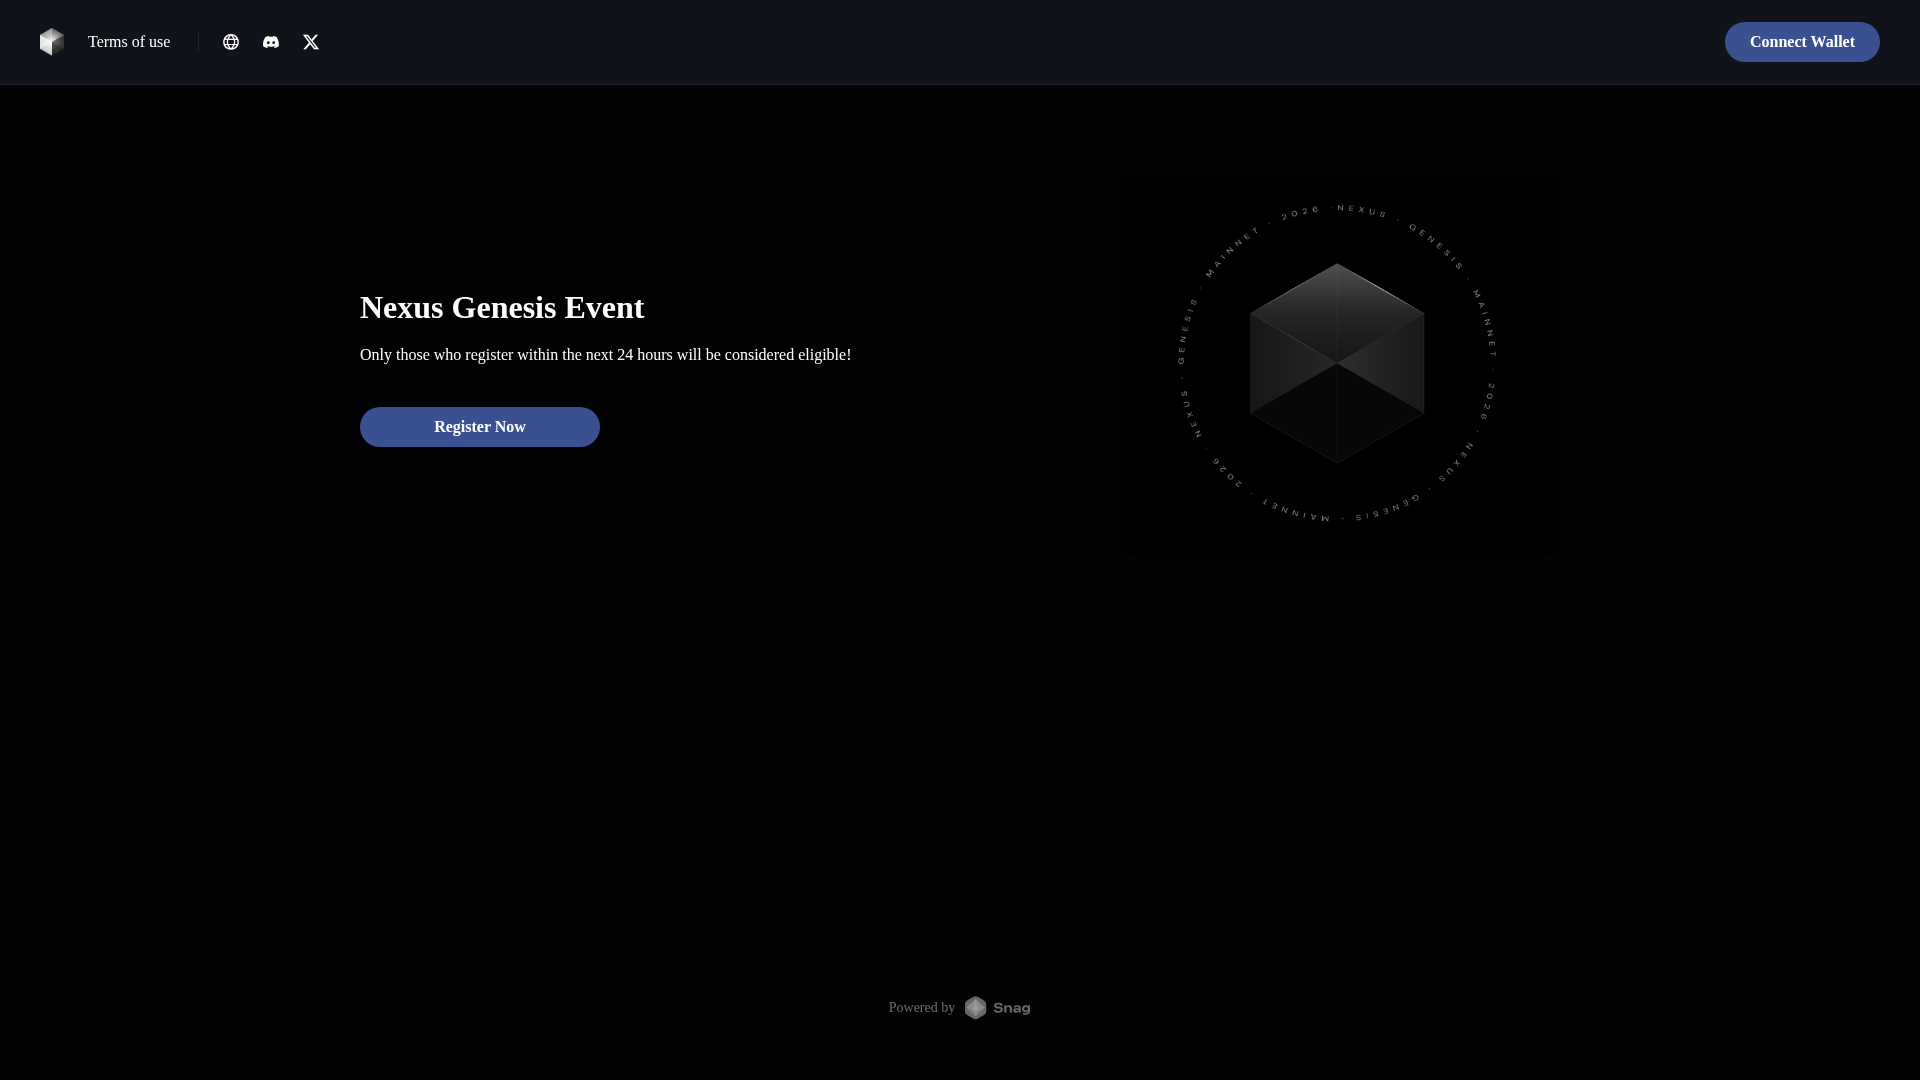
Task: Open the X (Twitter) icon link
Action: [311, 42]
